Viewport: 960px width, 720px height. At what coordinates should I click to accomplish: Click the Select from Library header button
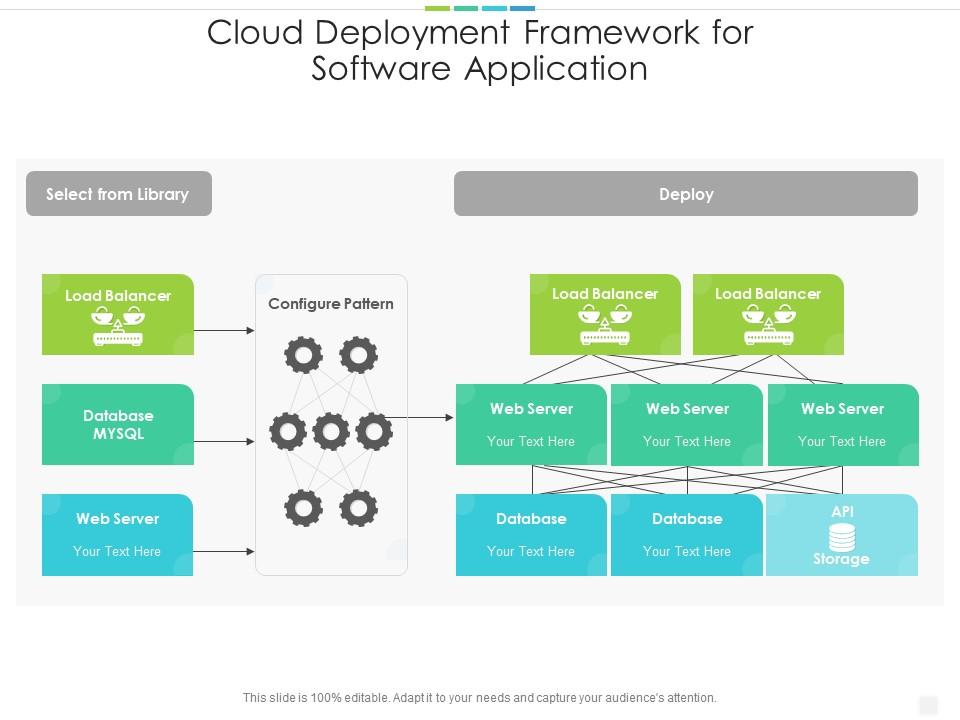(118, 194)
